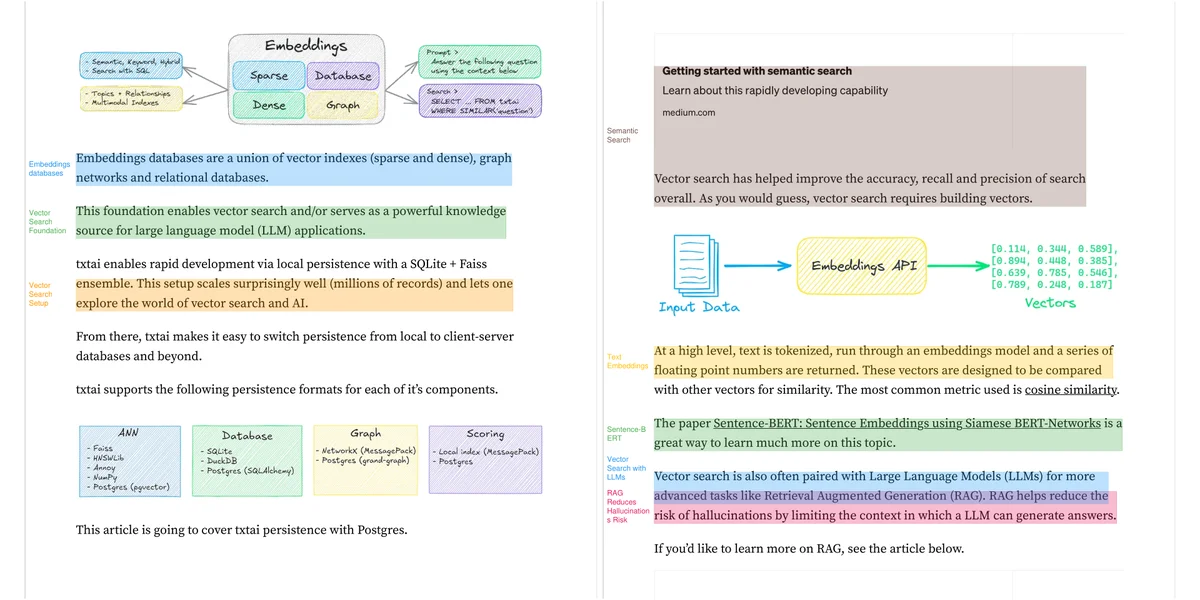The width and height of the screenshot is (1200, 600).
Task: Click the blue ANN persistence box
Action: tap(130, 459)
